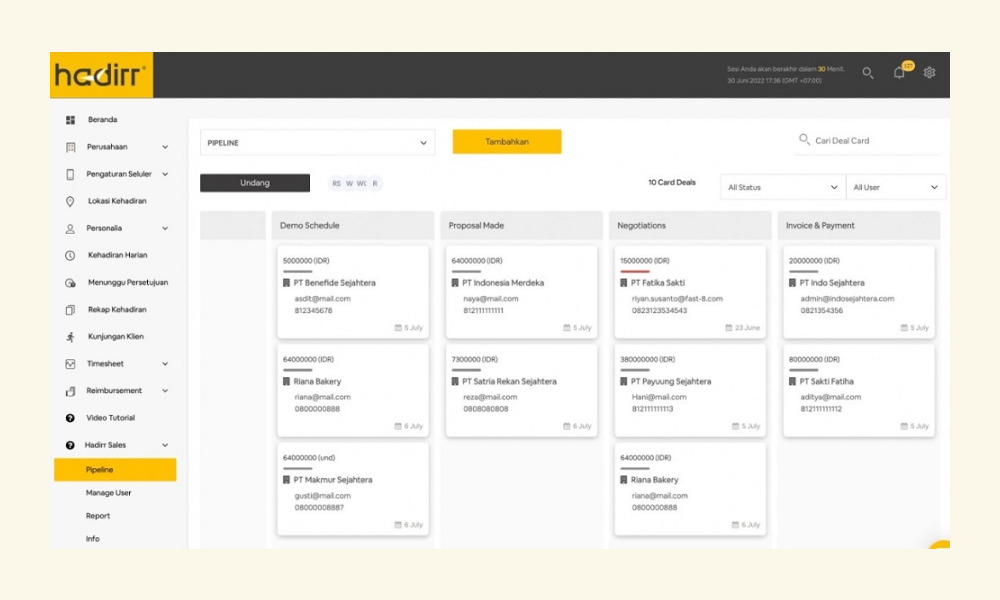1000x600 pixels.
Task: Click the Invoice & Payment column header
Action: (859, 226)
